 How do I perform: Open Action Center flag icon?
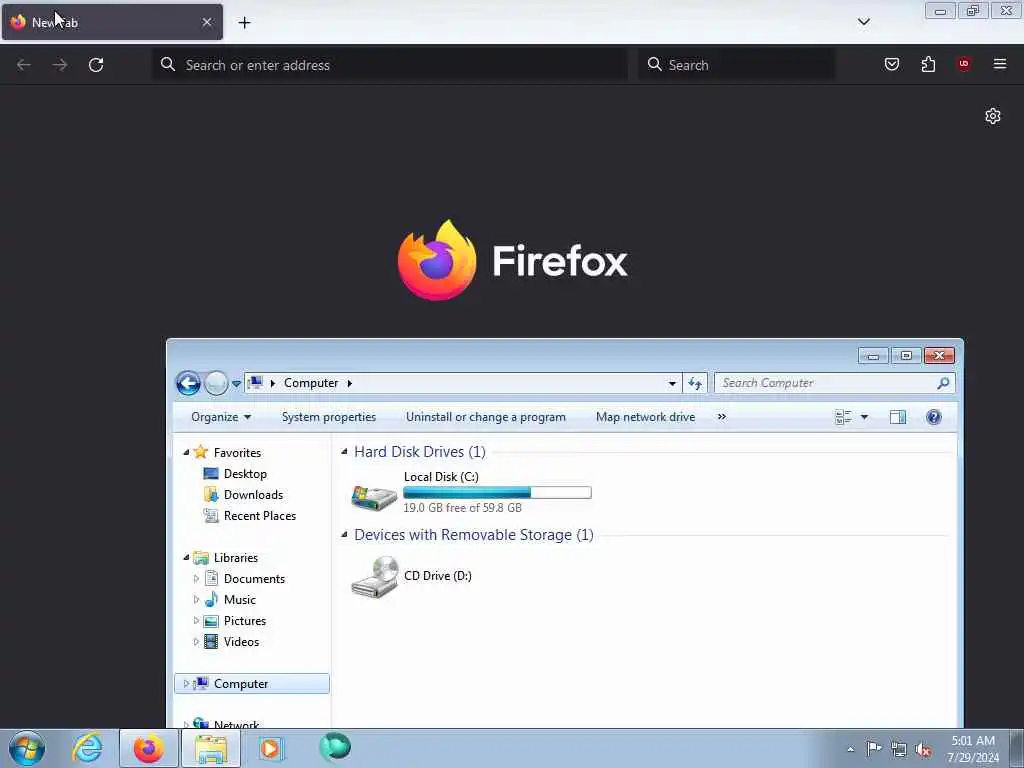click(874, 748)
